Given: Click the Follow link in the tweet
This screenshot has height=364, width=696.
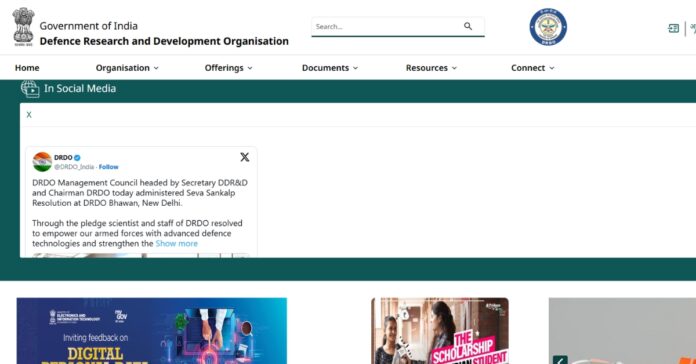Looking at the screenshot, I should pyautogui.click(x=108, y=167).
